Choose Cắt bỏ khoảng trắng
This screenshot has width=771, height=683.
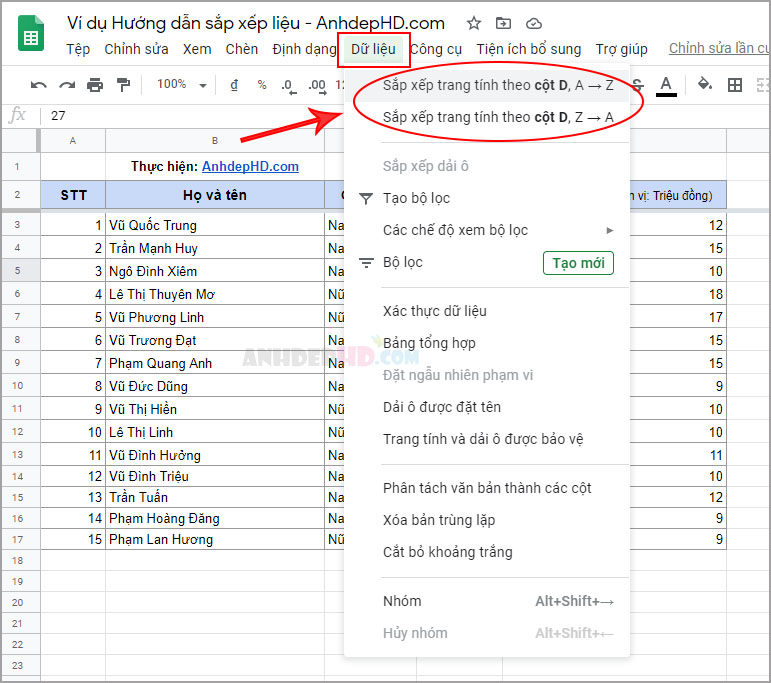click(487, 552)
